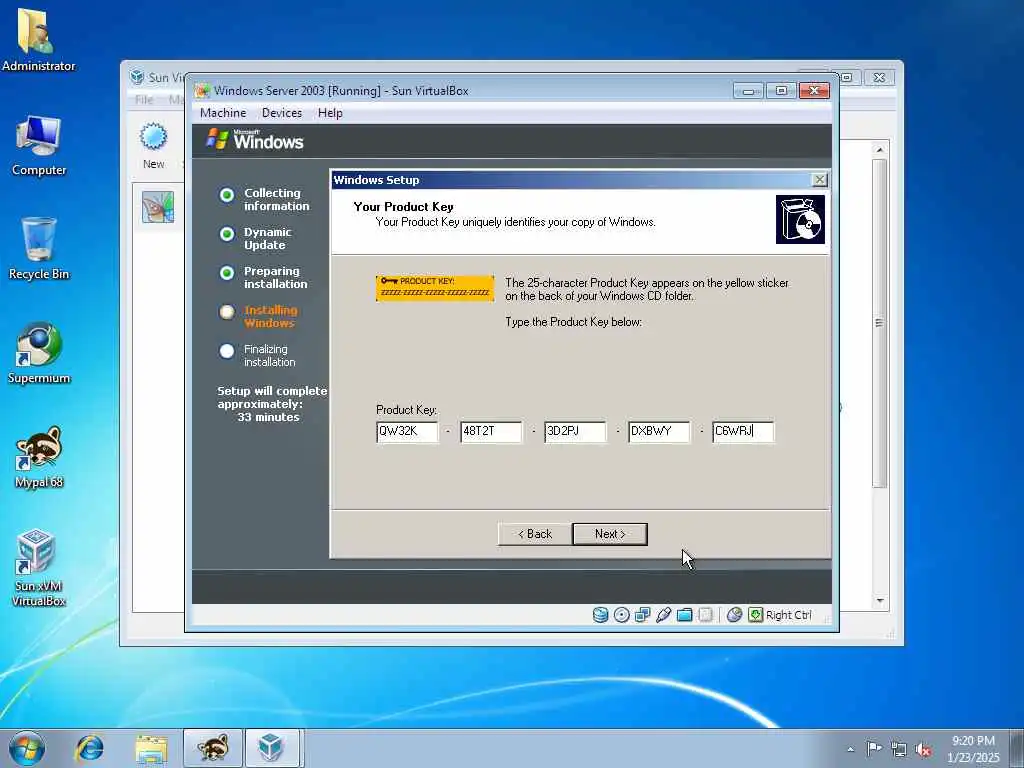
Task: Click 'Your Product Key' heading text
Action: 404,207
